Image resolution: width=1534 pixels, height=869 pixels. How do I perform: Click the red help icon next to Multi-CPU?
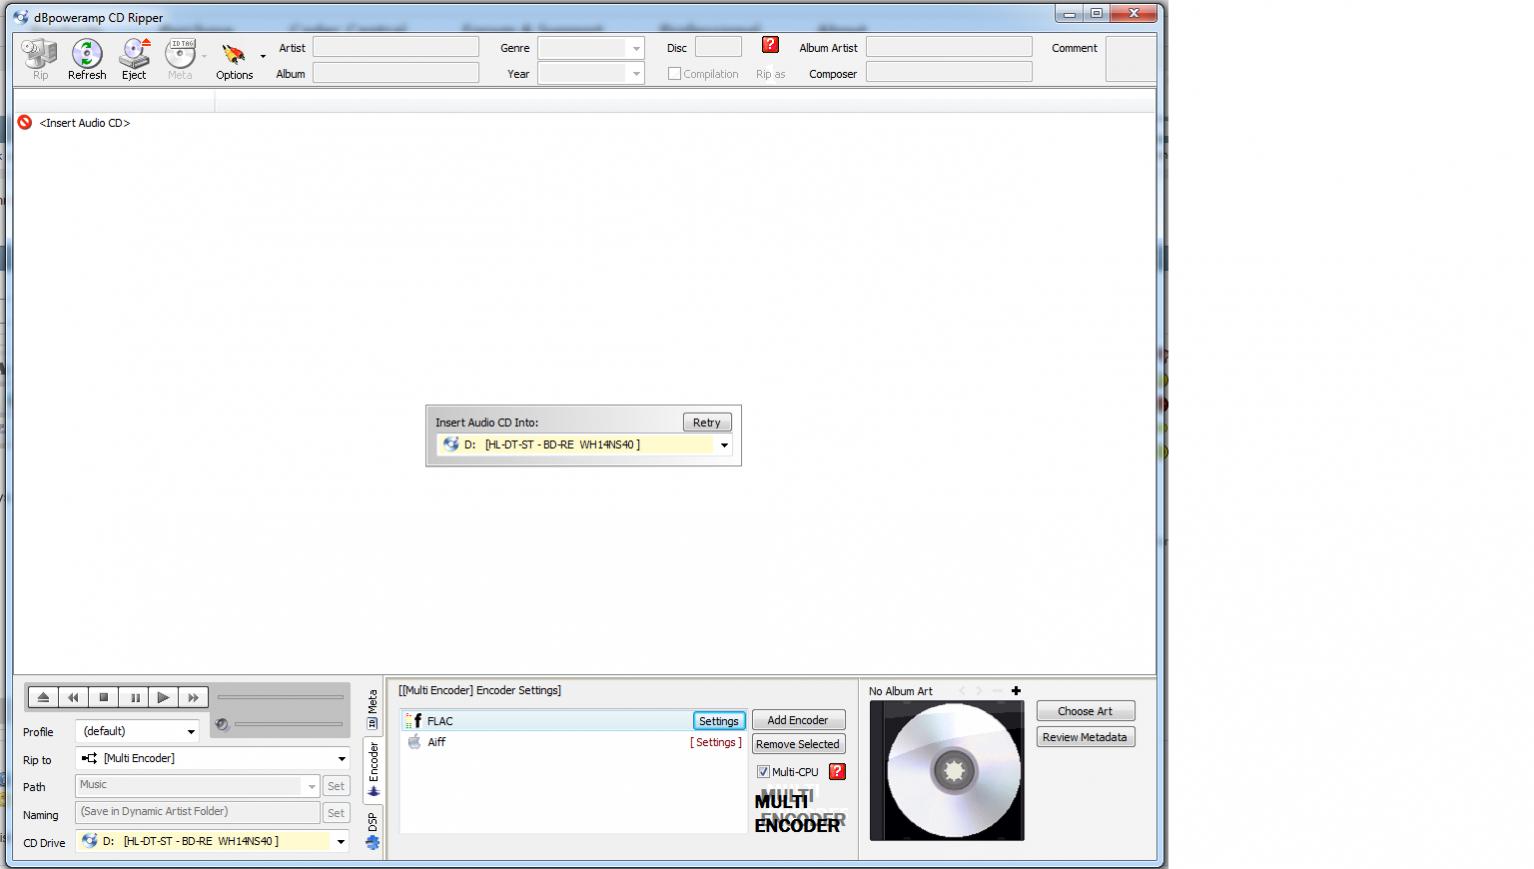pyautogui.click(x=837, y=772)
